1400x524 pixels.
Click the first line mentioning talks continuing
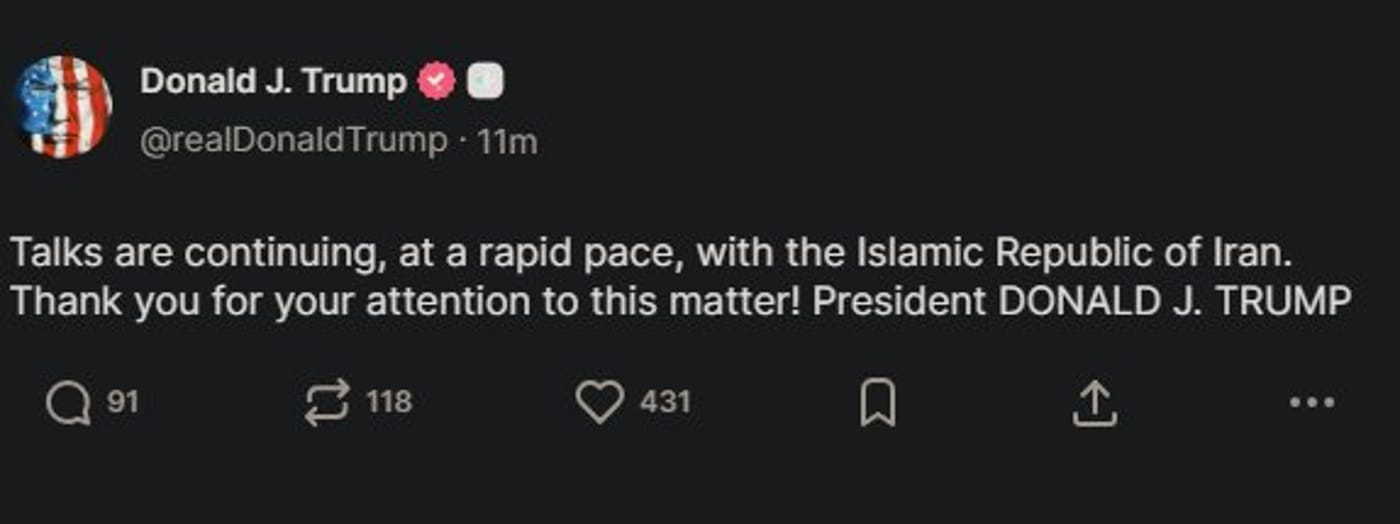[652, 253]
